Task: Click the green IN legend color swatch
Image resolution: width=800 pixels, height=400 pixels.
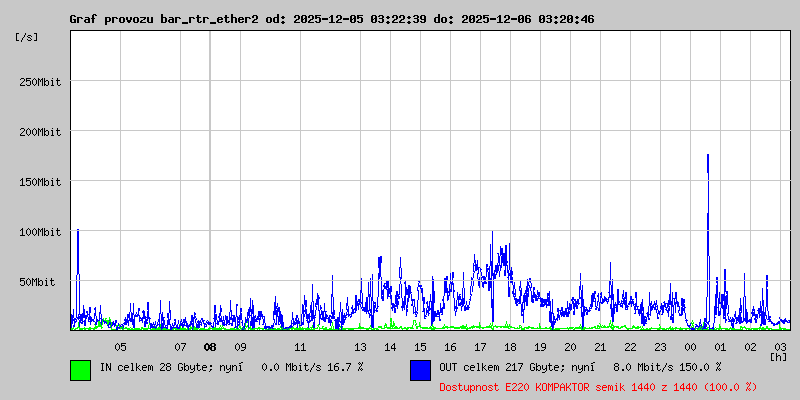Action: [x=80, y=369]
